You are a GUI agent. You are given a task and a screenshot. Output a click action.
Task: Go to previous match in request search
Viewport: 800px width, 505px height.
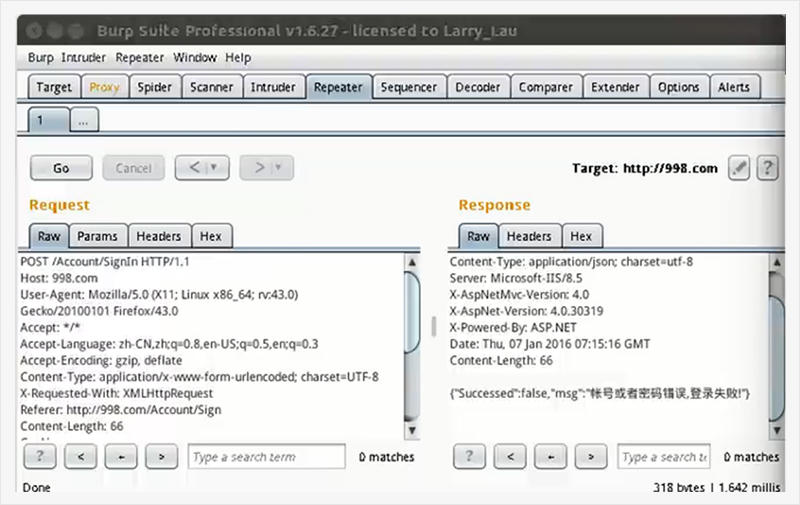click(81, 456)
